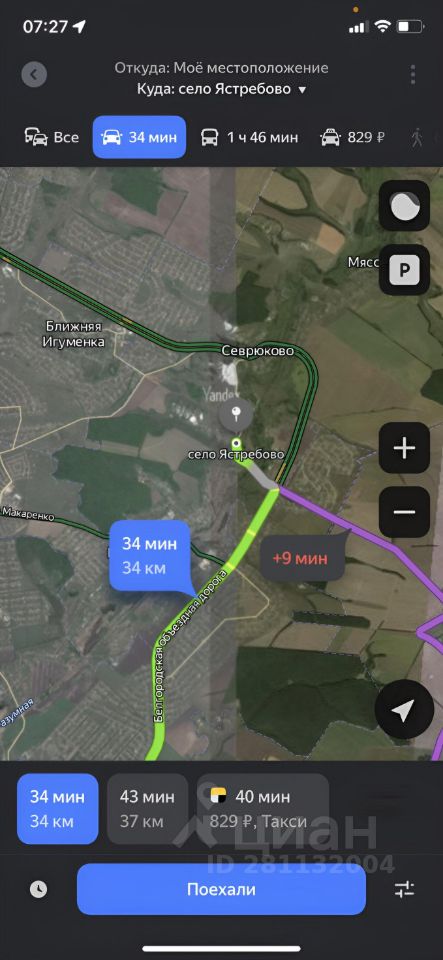The height and width of the screenshot is (960, 443).
Task: Center map on my location arrow
Action: coord(404,710)
